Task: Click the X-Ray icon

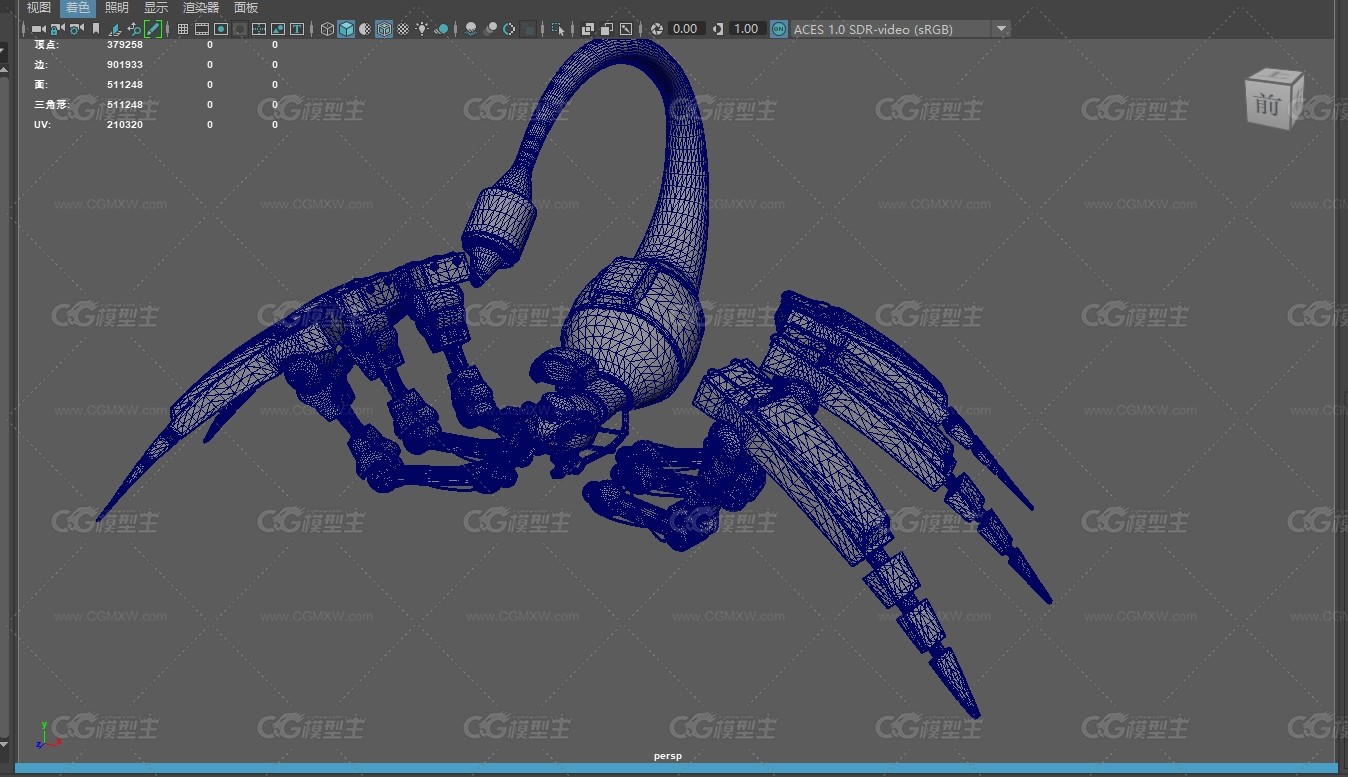Action: pos(588,29)
